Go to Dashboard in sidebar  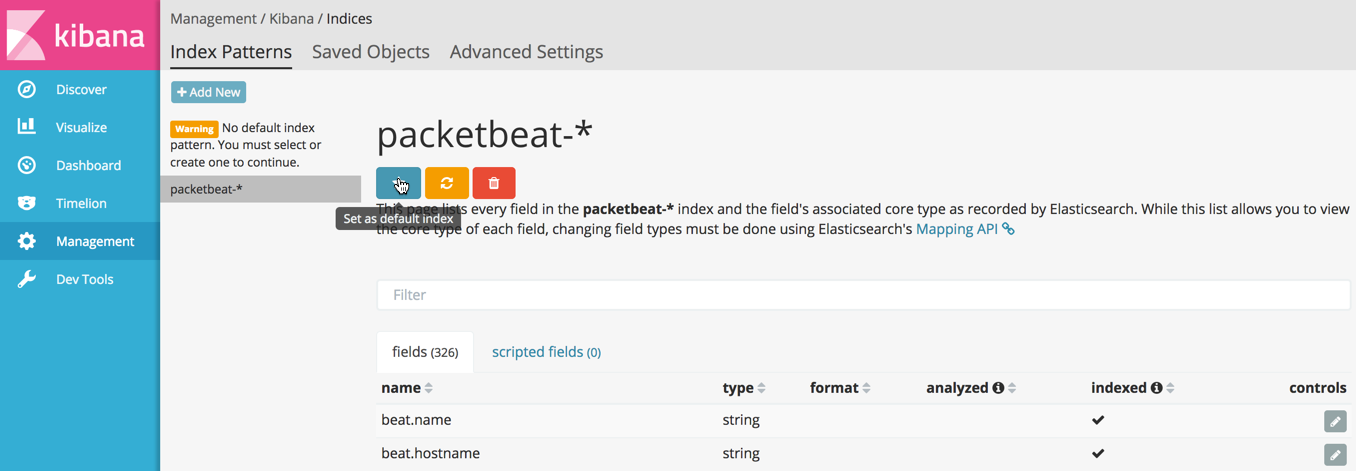click(87, 166)
